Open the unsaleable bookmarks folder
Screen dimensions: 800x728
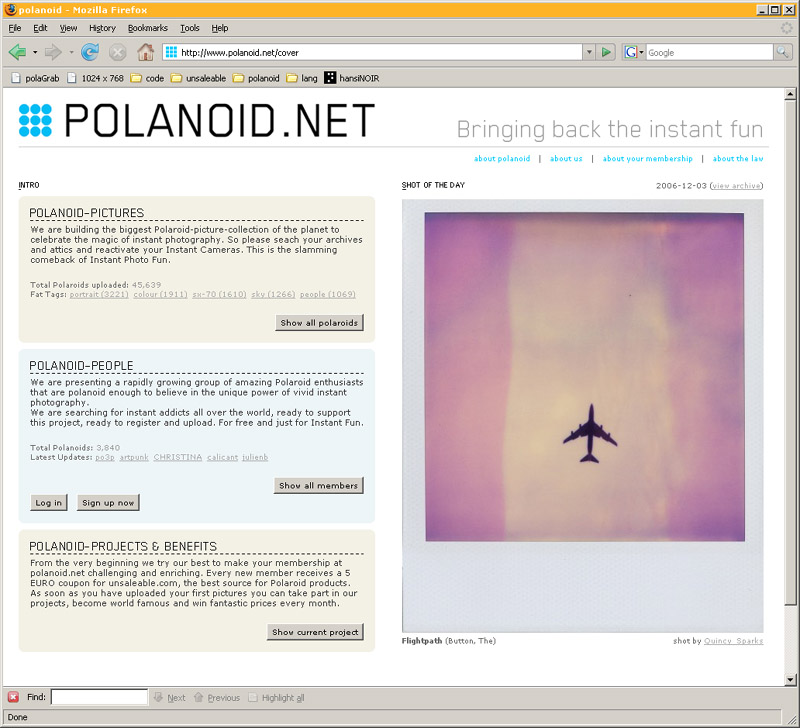pyautogui.click(x=198, y=78)
